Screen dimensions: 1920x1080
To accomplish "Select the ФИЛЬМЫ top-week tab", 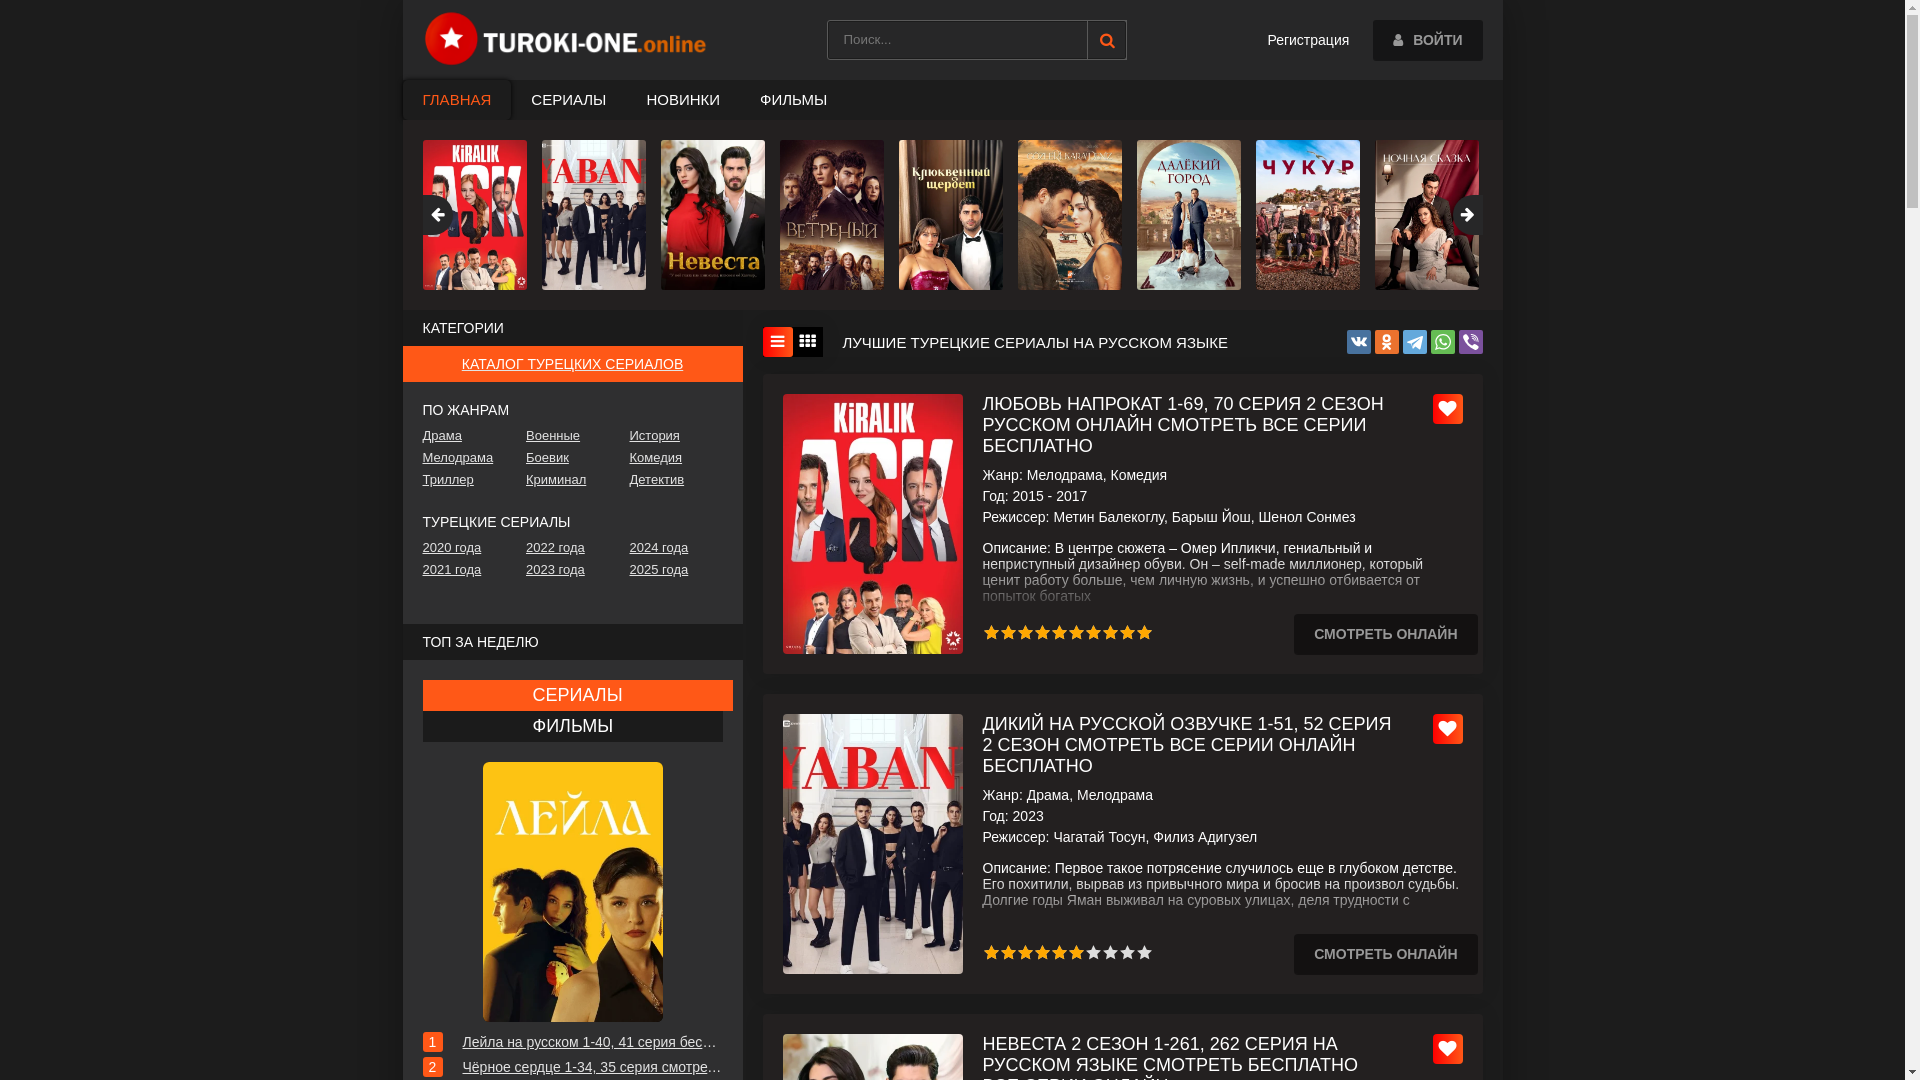I will [572, 726].
